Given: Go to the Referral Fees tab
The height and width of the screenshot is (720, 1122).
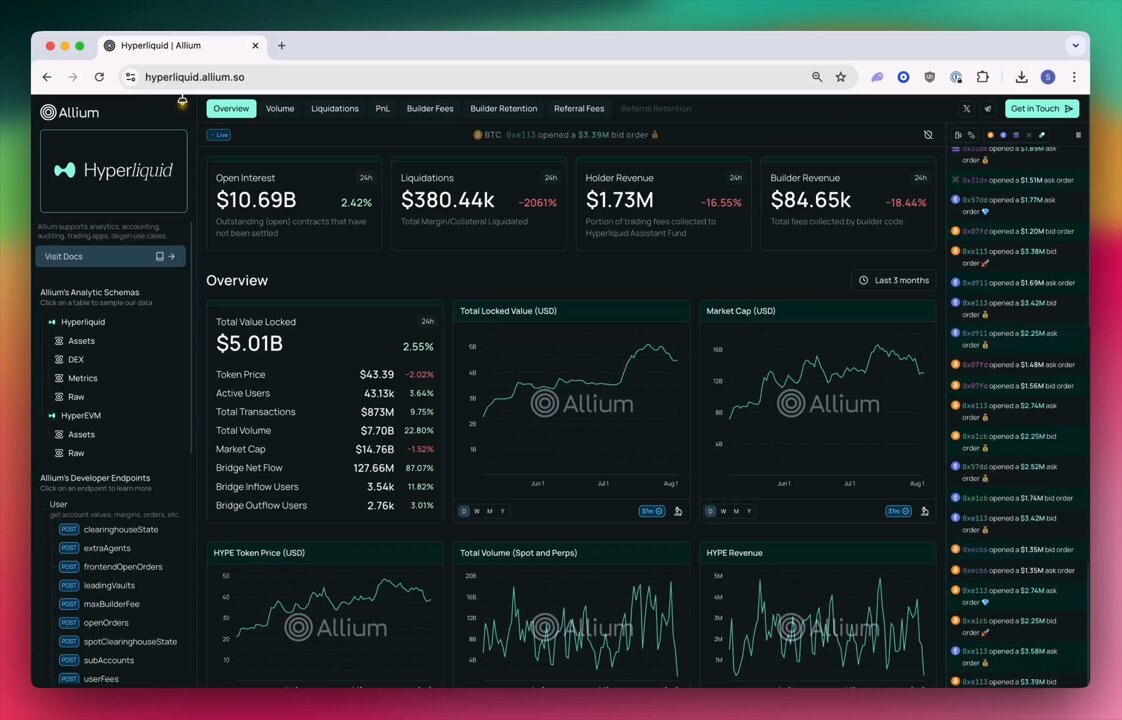Looking at the screenshot, I should (579, 109).
